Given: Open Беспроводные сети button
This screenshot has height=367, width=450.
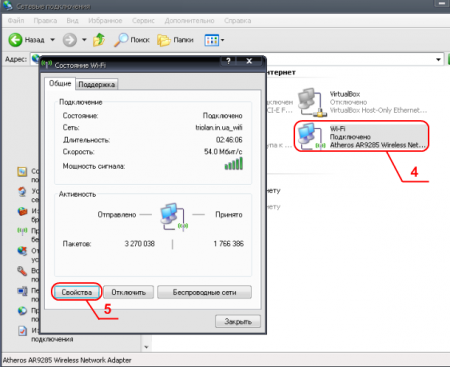Looking at the screenshot, I should click(x=204, y=292).
